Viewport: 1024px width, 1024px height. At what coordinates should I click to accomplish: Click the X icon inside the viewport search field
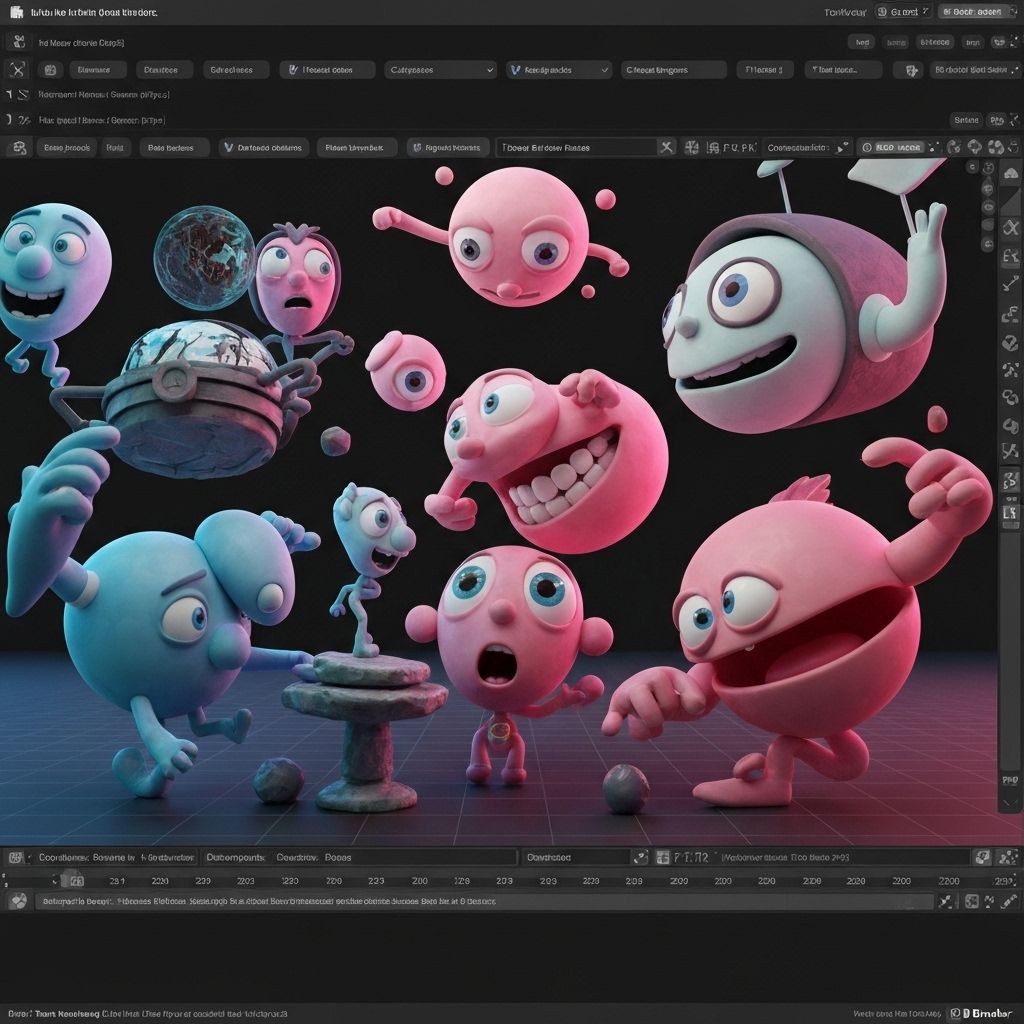click(667, 147)
